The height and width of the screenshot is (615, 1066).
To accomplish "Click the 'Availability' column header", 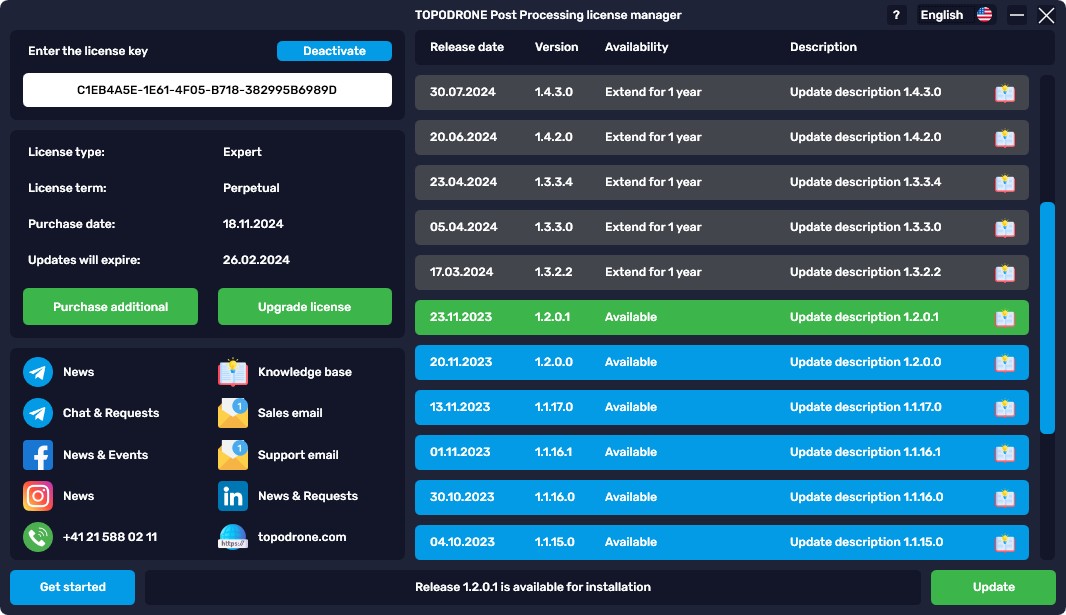I will tap(636, 47).
